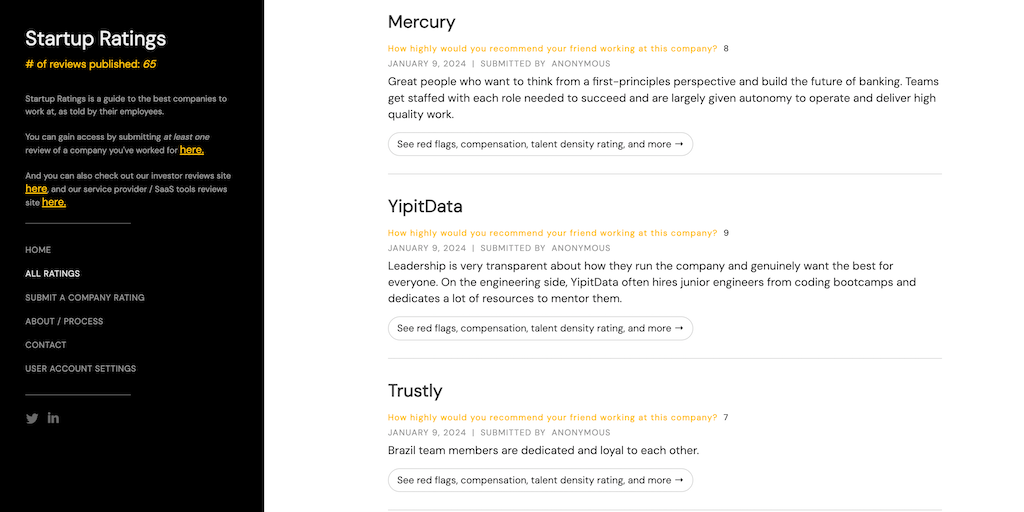Open User Account Settings
The image size is (1024, 512).
[81, 369]
